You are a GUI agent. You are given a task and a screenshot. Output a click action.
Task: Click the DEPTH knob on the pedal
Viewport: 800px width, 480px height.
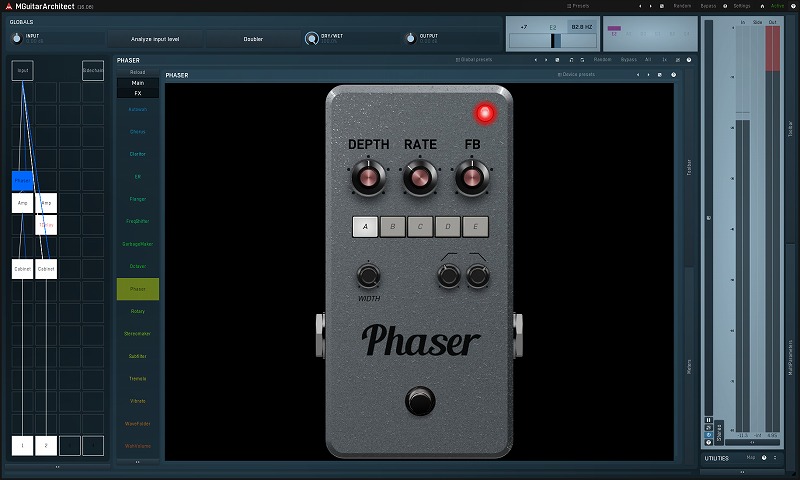[368, 178]
